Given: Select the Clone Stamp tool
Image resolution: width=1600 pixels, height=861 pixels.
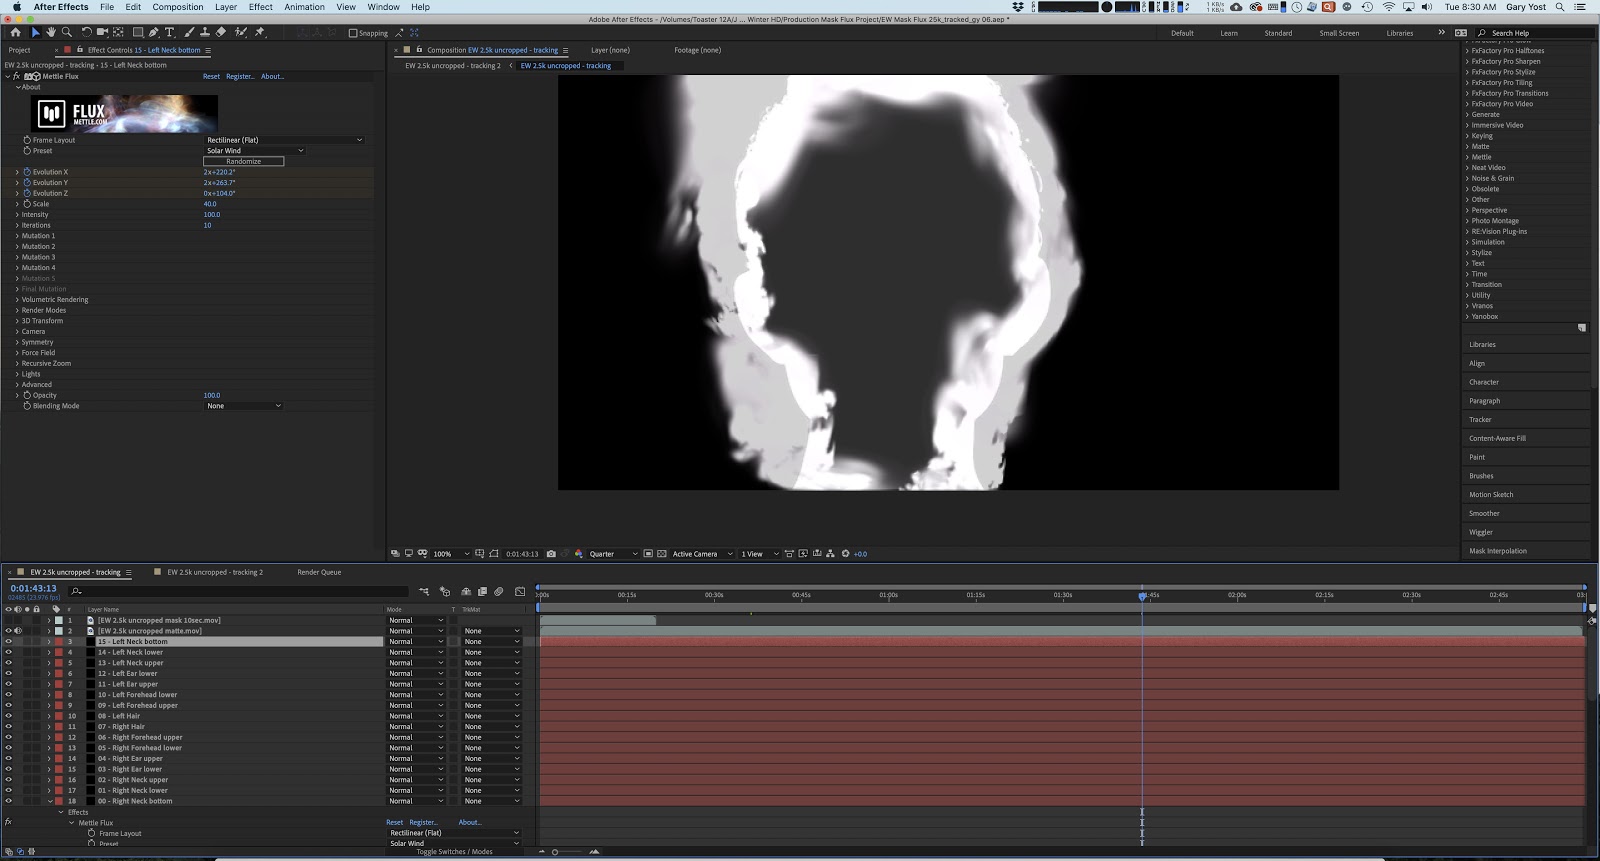Looking at the screenshot, I should click(205, 33).
